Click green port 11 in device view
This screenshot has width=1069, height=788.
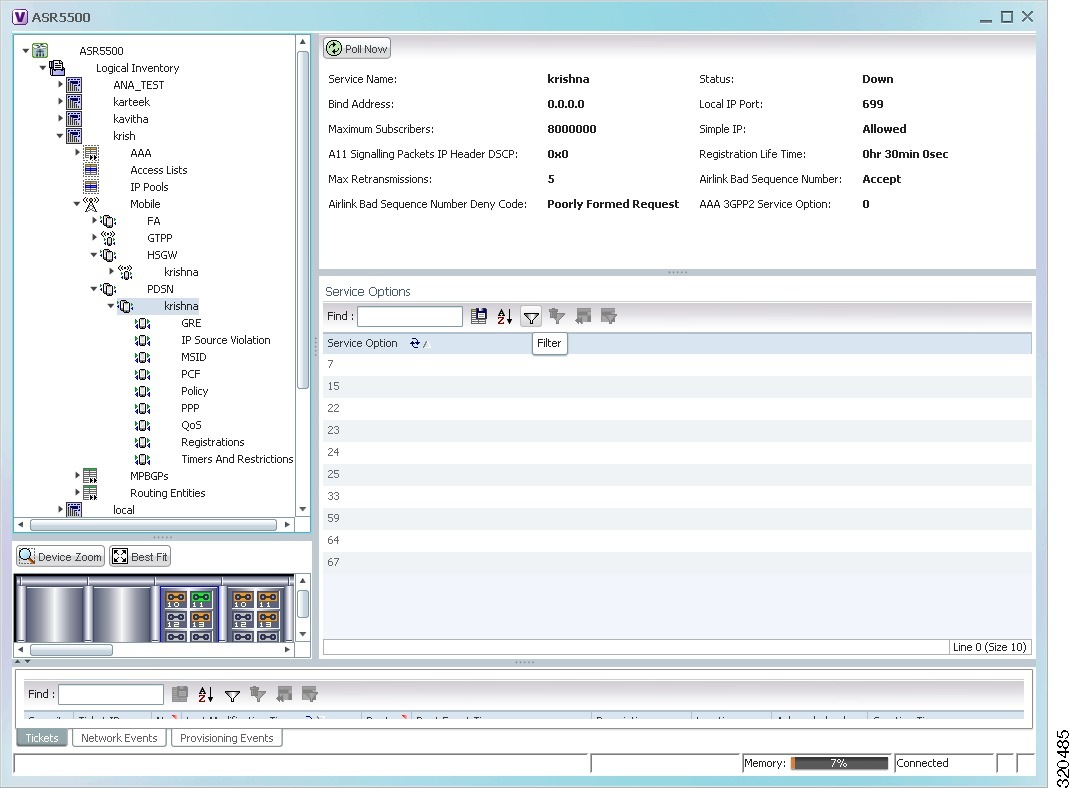tap(200, 598)
